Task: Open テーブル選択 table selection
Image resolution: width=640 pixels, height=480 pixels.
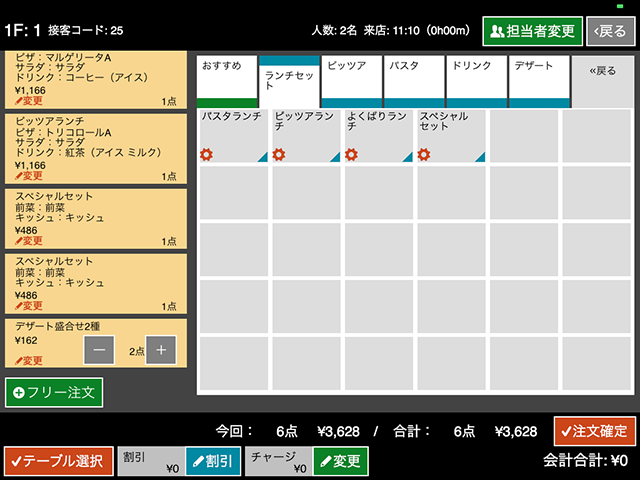Action: pyautogui.click(x=58, y=461)
